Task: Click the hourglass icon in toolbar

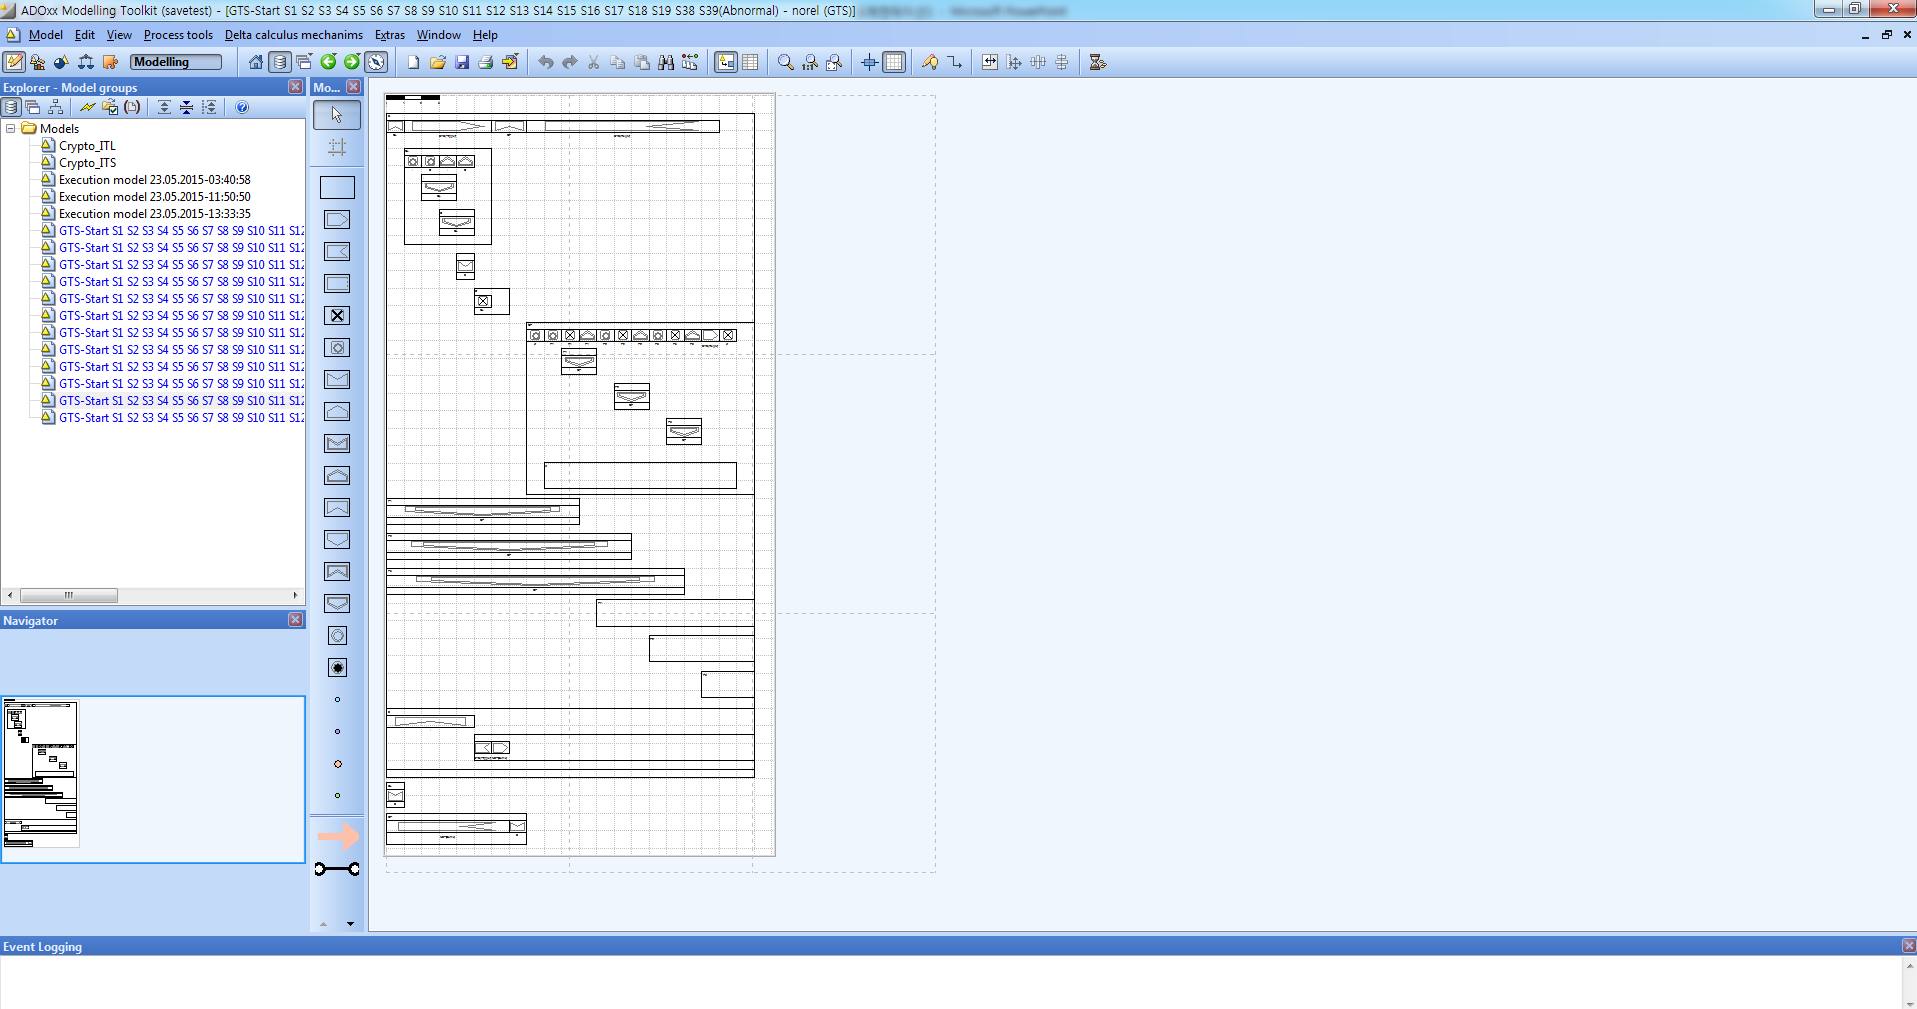Action: [1098, 62]
